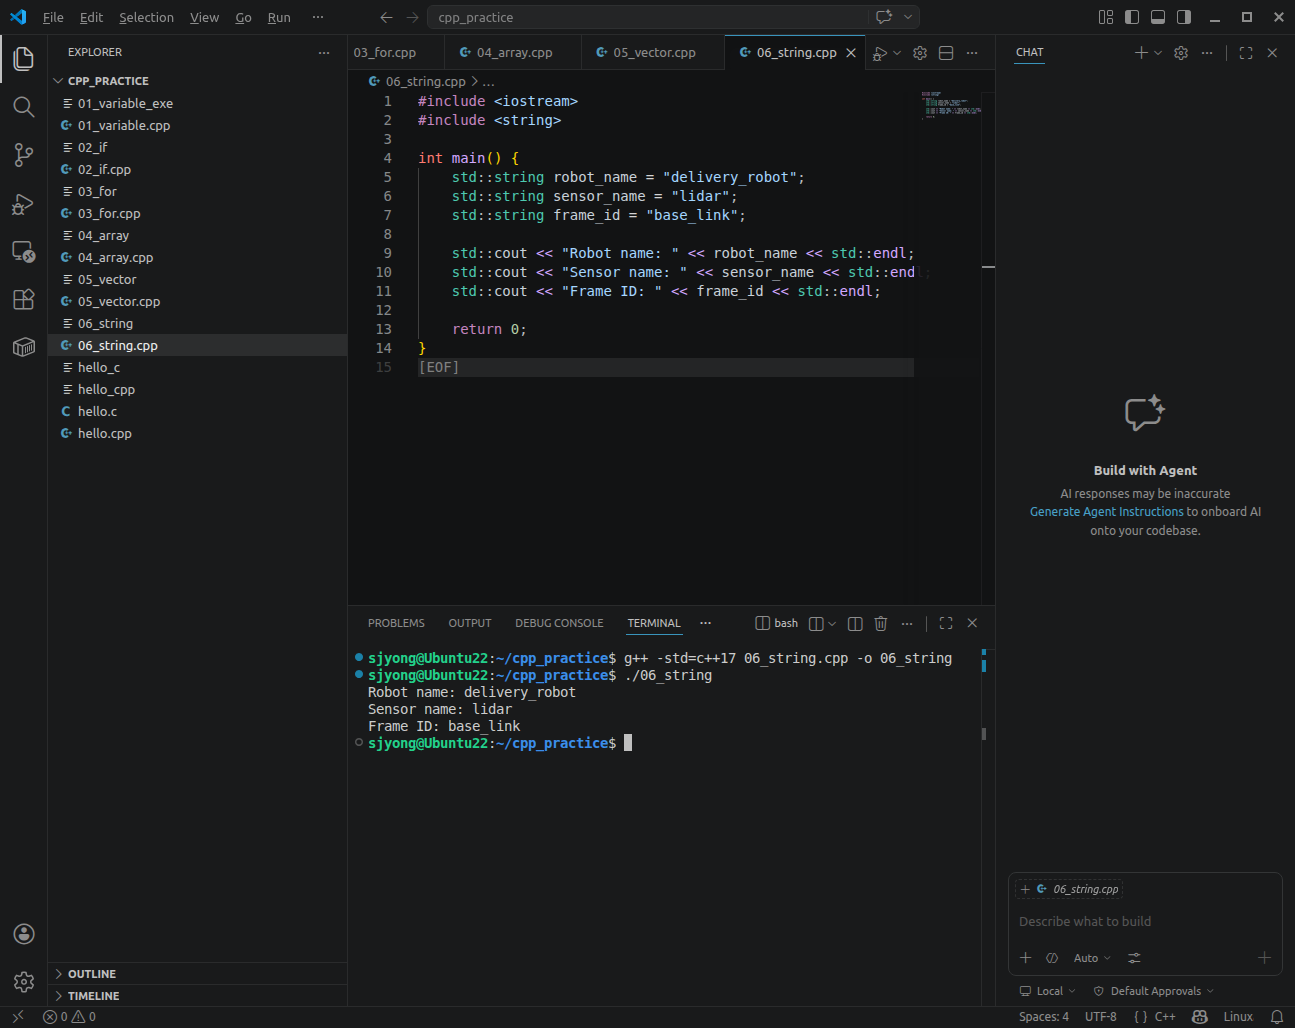1295x1028 pixels.
Task: Click the C++ language mode in status bar
Action: [x=1165, y=1017]
